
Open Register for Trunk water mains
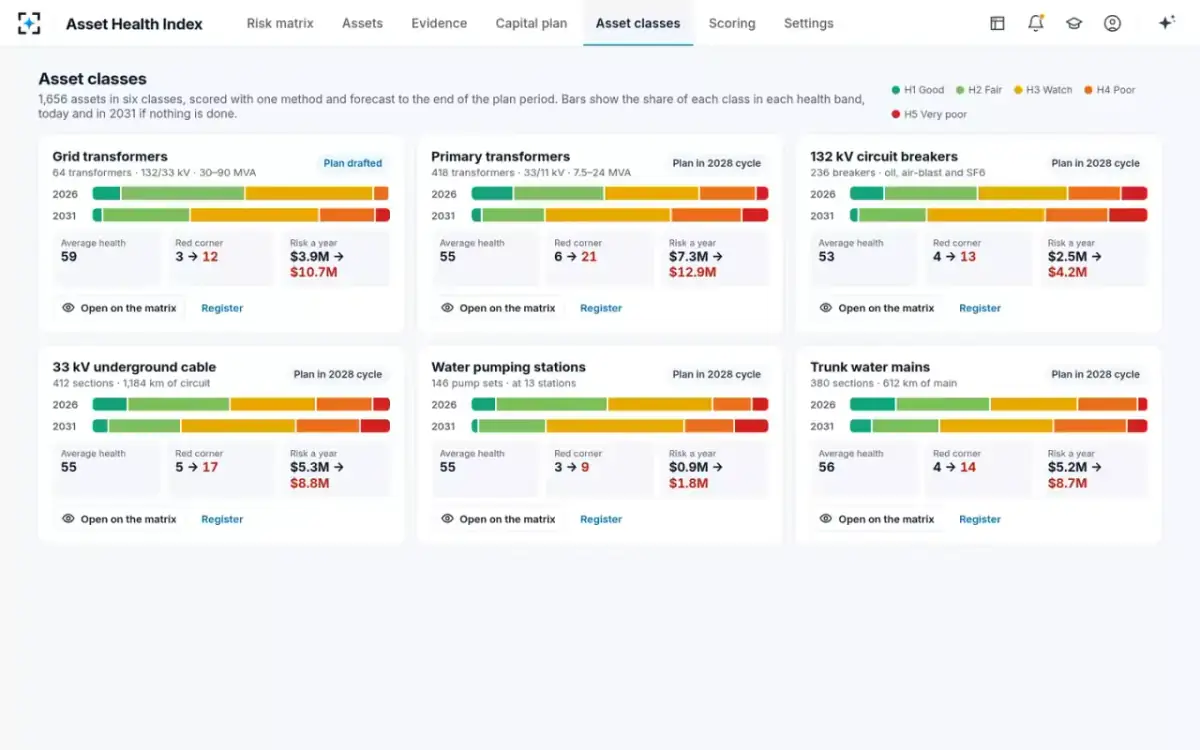click(x=980, y=519)
